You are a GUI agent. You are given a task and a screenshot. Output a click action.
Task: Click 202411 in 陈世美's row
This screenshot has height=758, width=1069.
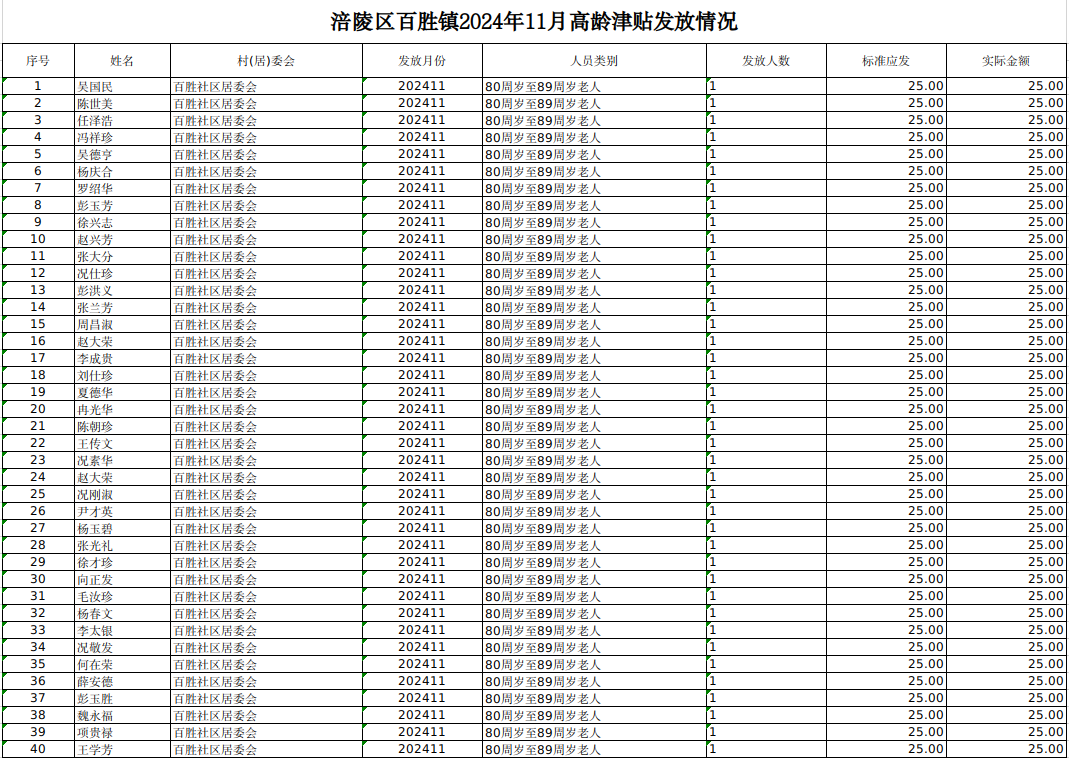pos(422,103)
